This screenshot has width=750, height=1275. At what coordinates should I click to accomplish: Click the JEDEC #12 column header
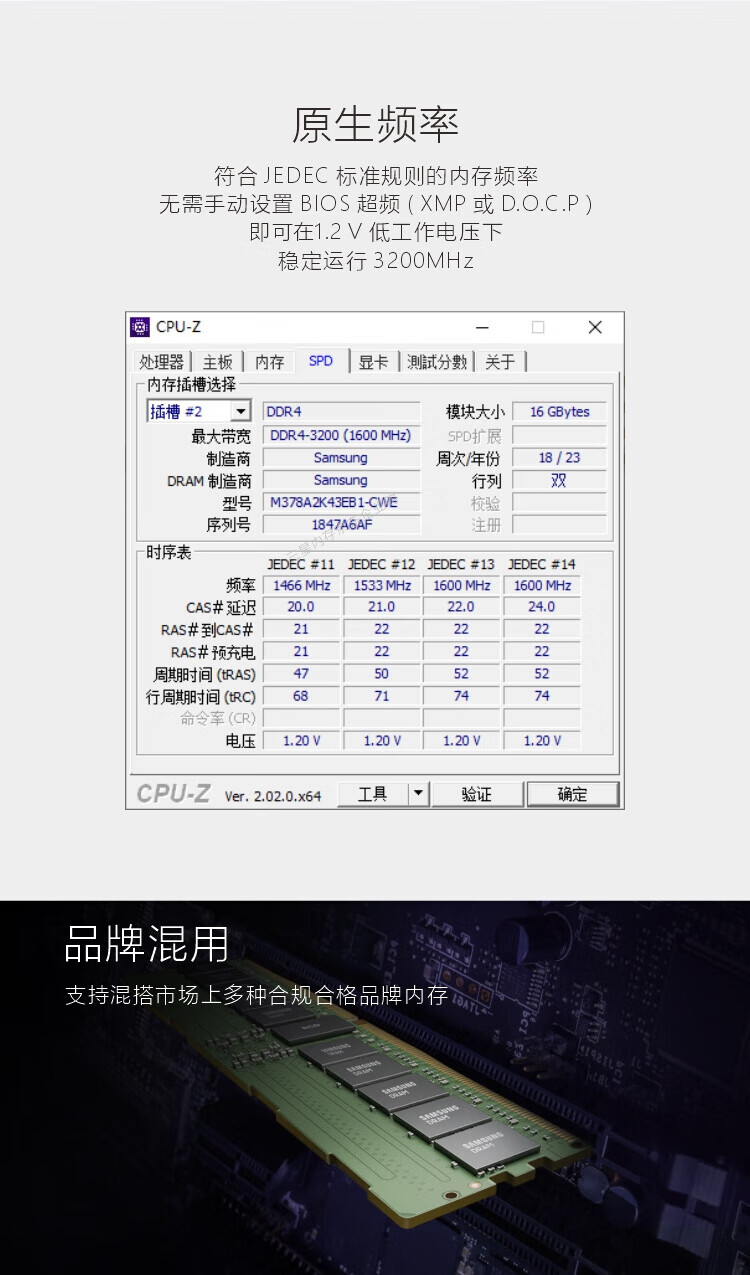(x=381, y=564)
